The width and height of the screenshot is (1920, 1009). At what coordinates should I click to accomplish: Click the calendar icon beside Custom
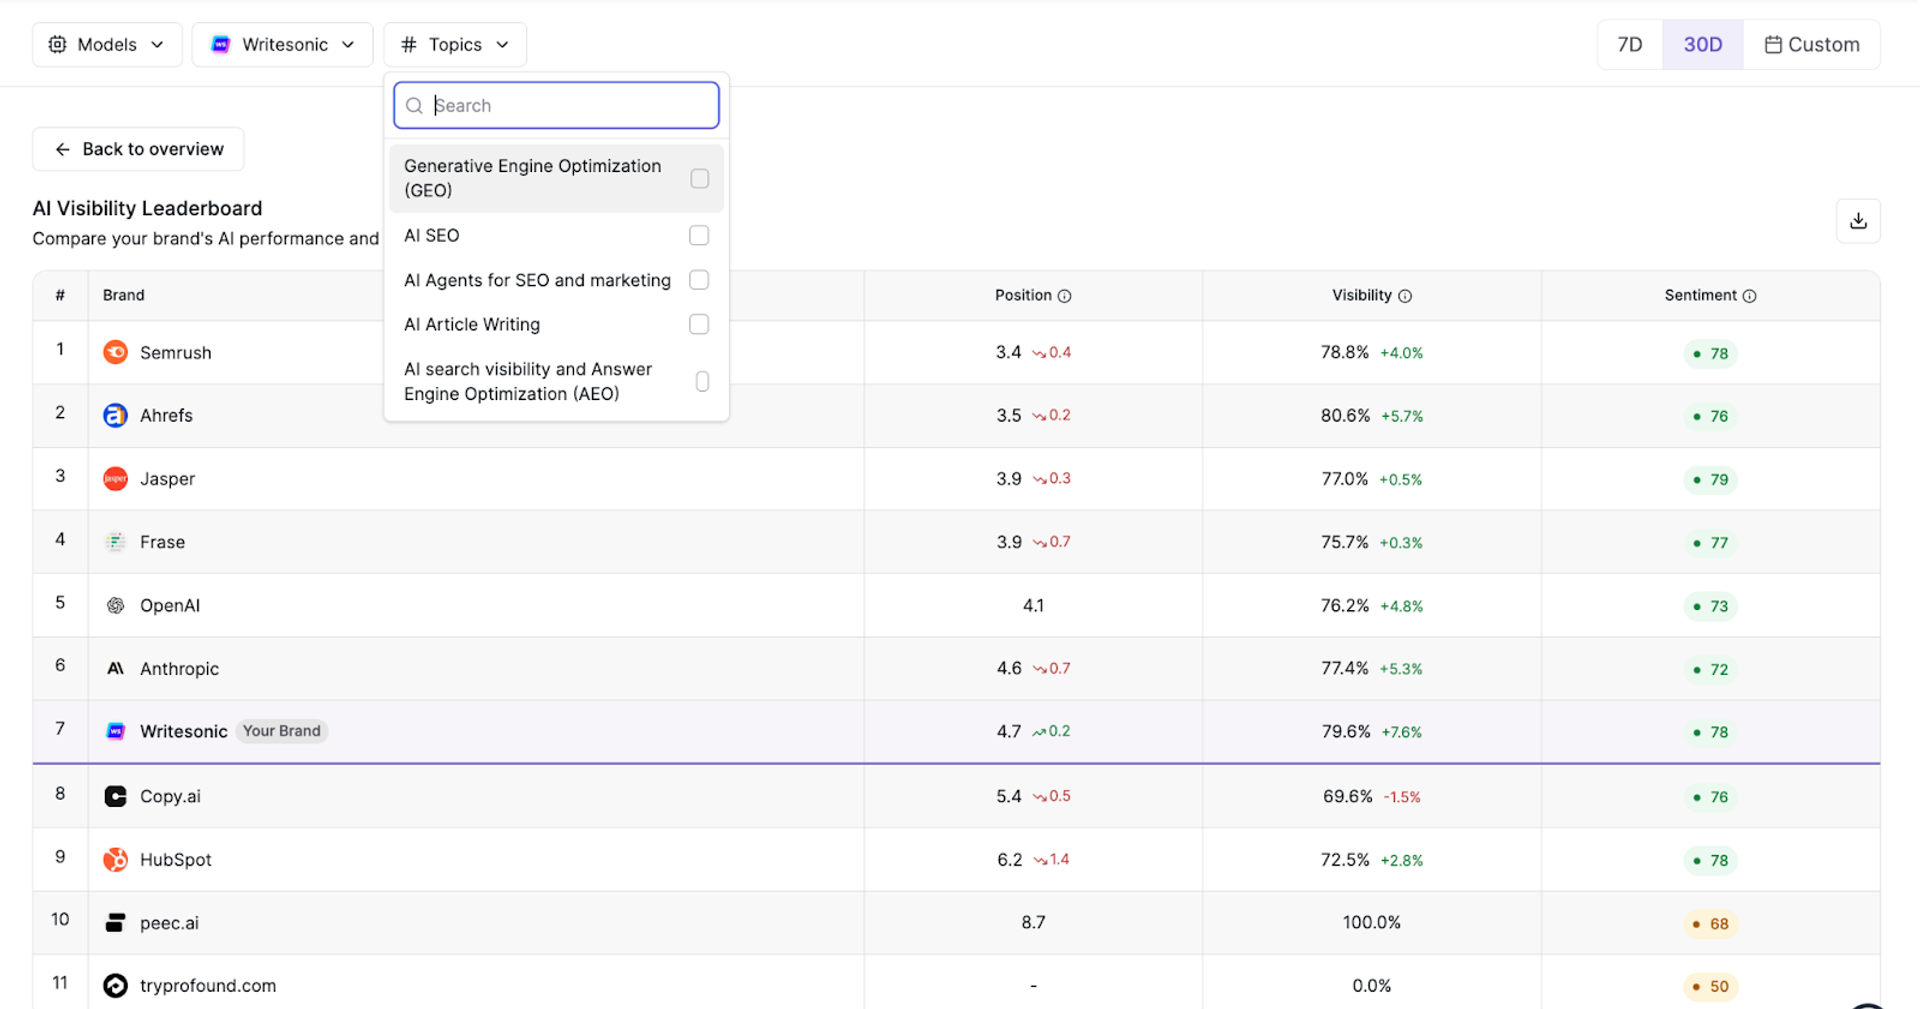[1773, 44]
